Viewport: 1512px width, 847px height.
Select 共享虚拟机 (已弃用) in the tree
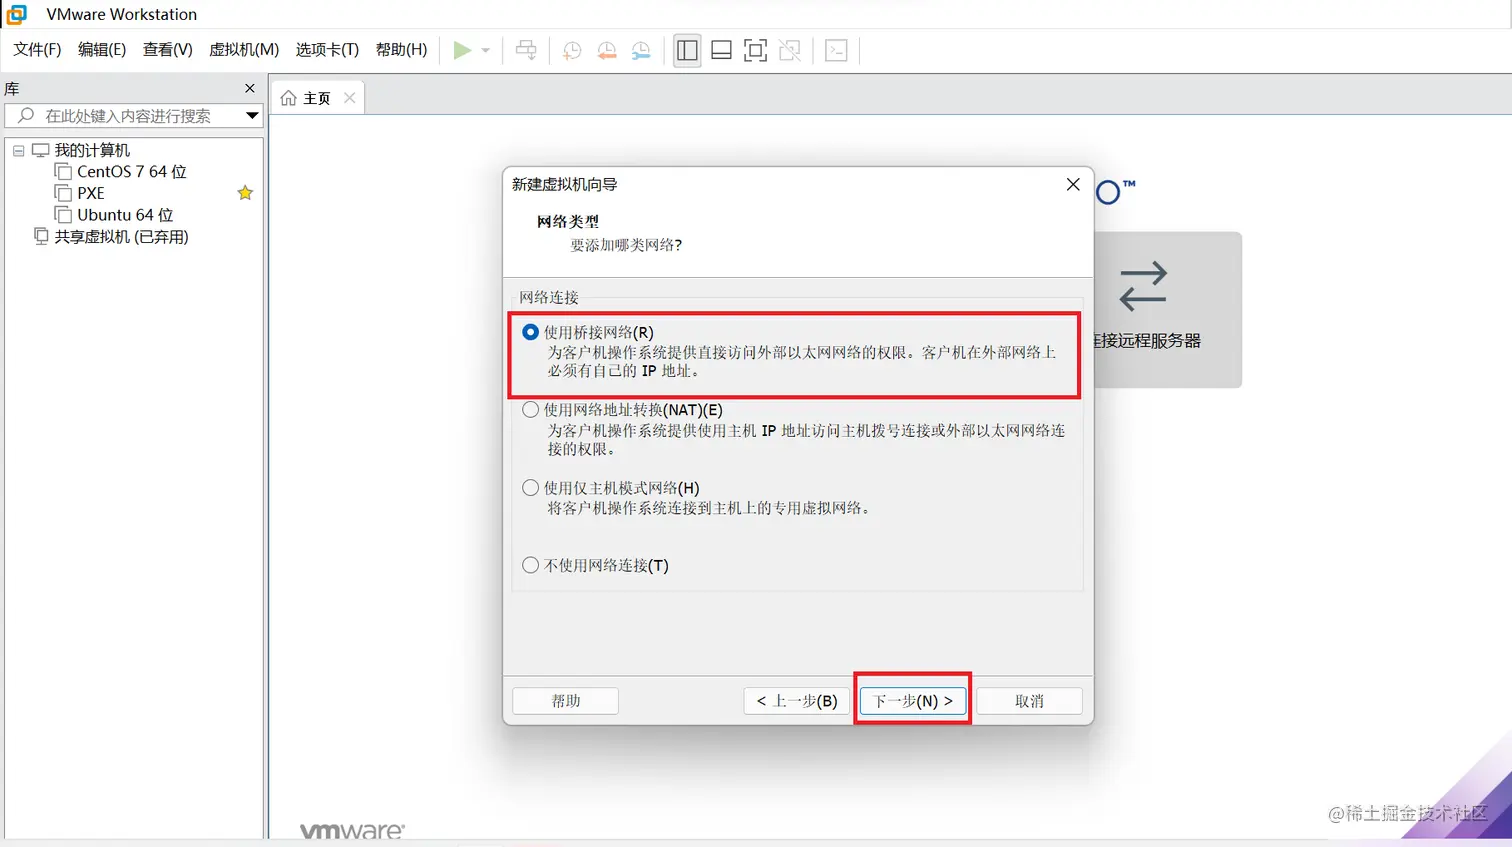coord(121,237)
